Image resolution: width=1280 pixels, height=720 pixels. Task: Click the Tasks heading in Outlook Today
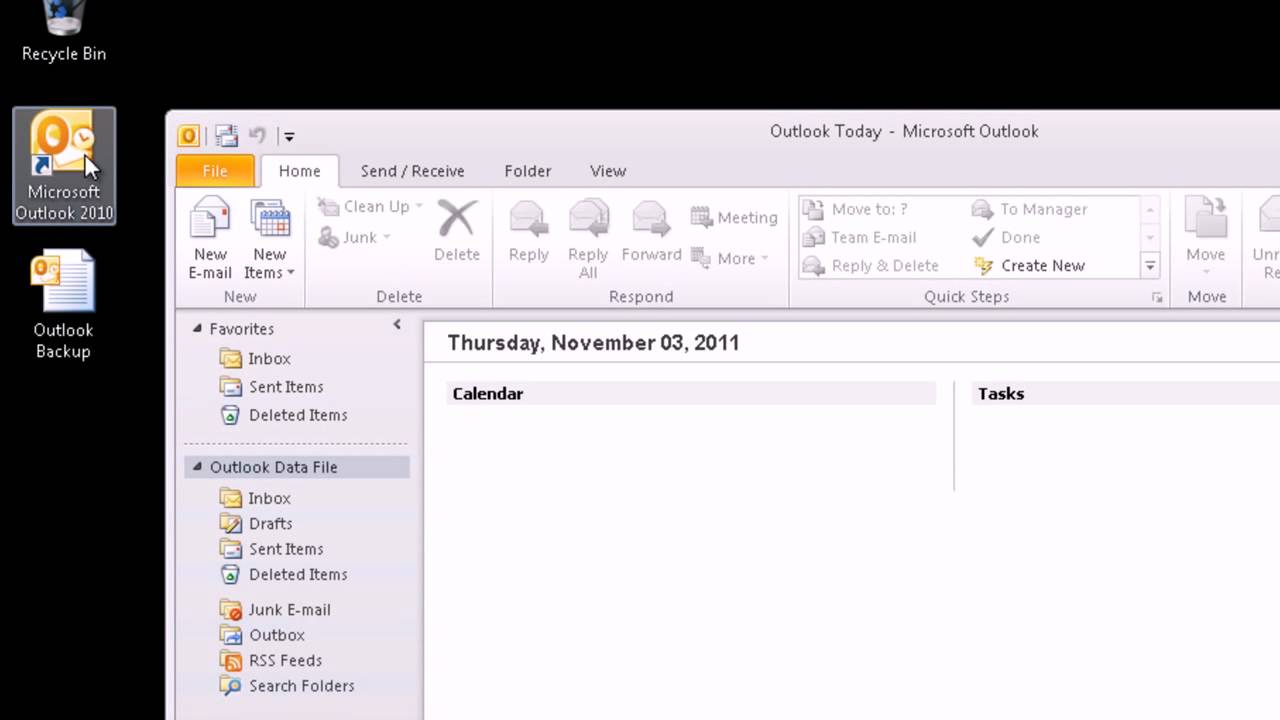pos(1001,393)
